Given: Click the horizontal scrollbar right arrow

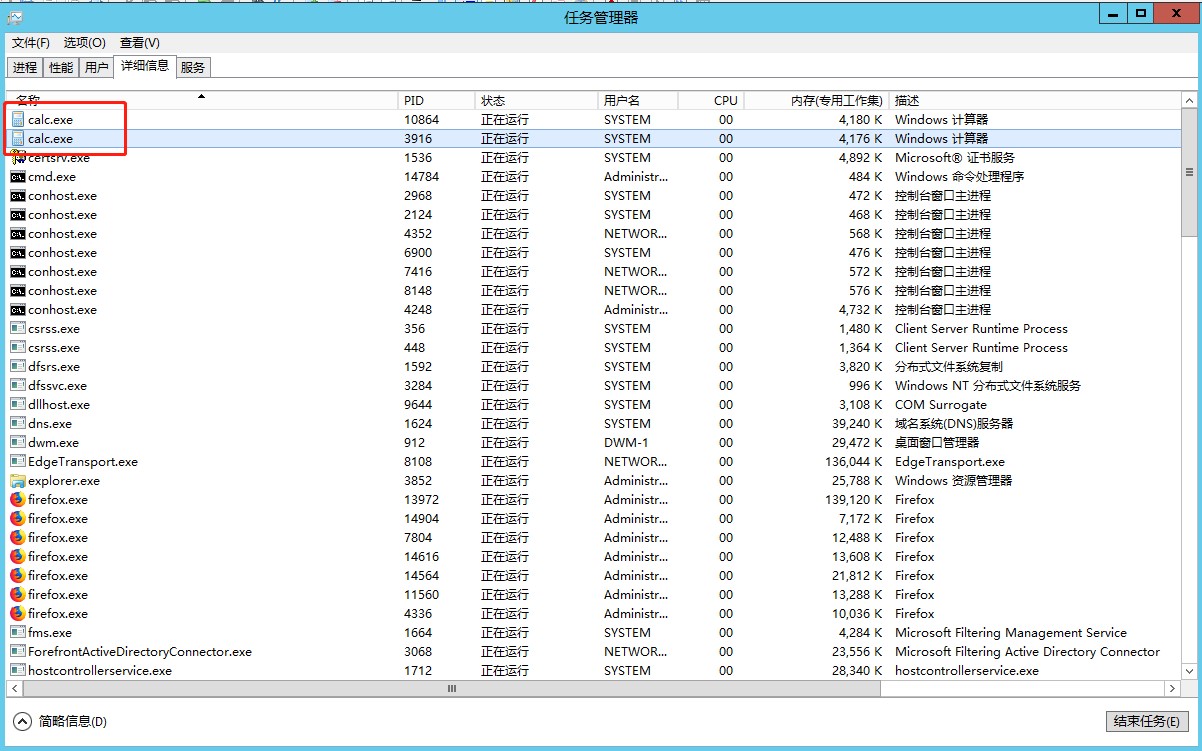Looking at the screenshot, I should [1172, 689].
